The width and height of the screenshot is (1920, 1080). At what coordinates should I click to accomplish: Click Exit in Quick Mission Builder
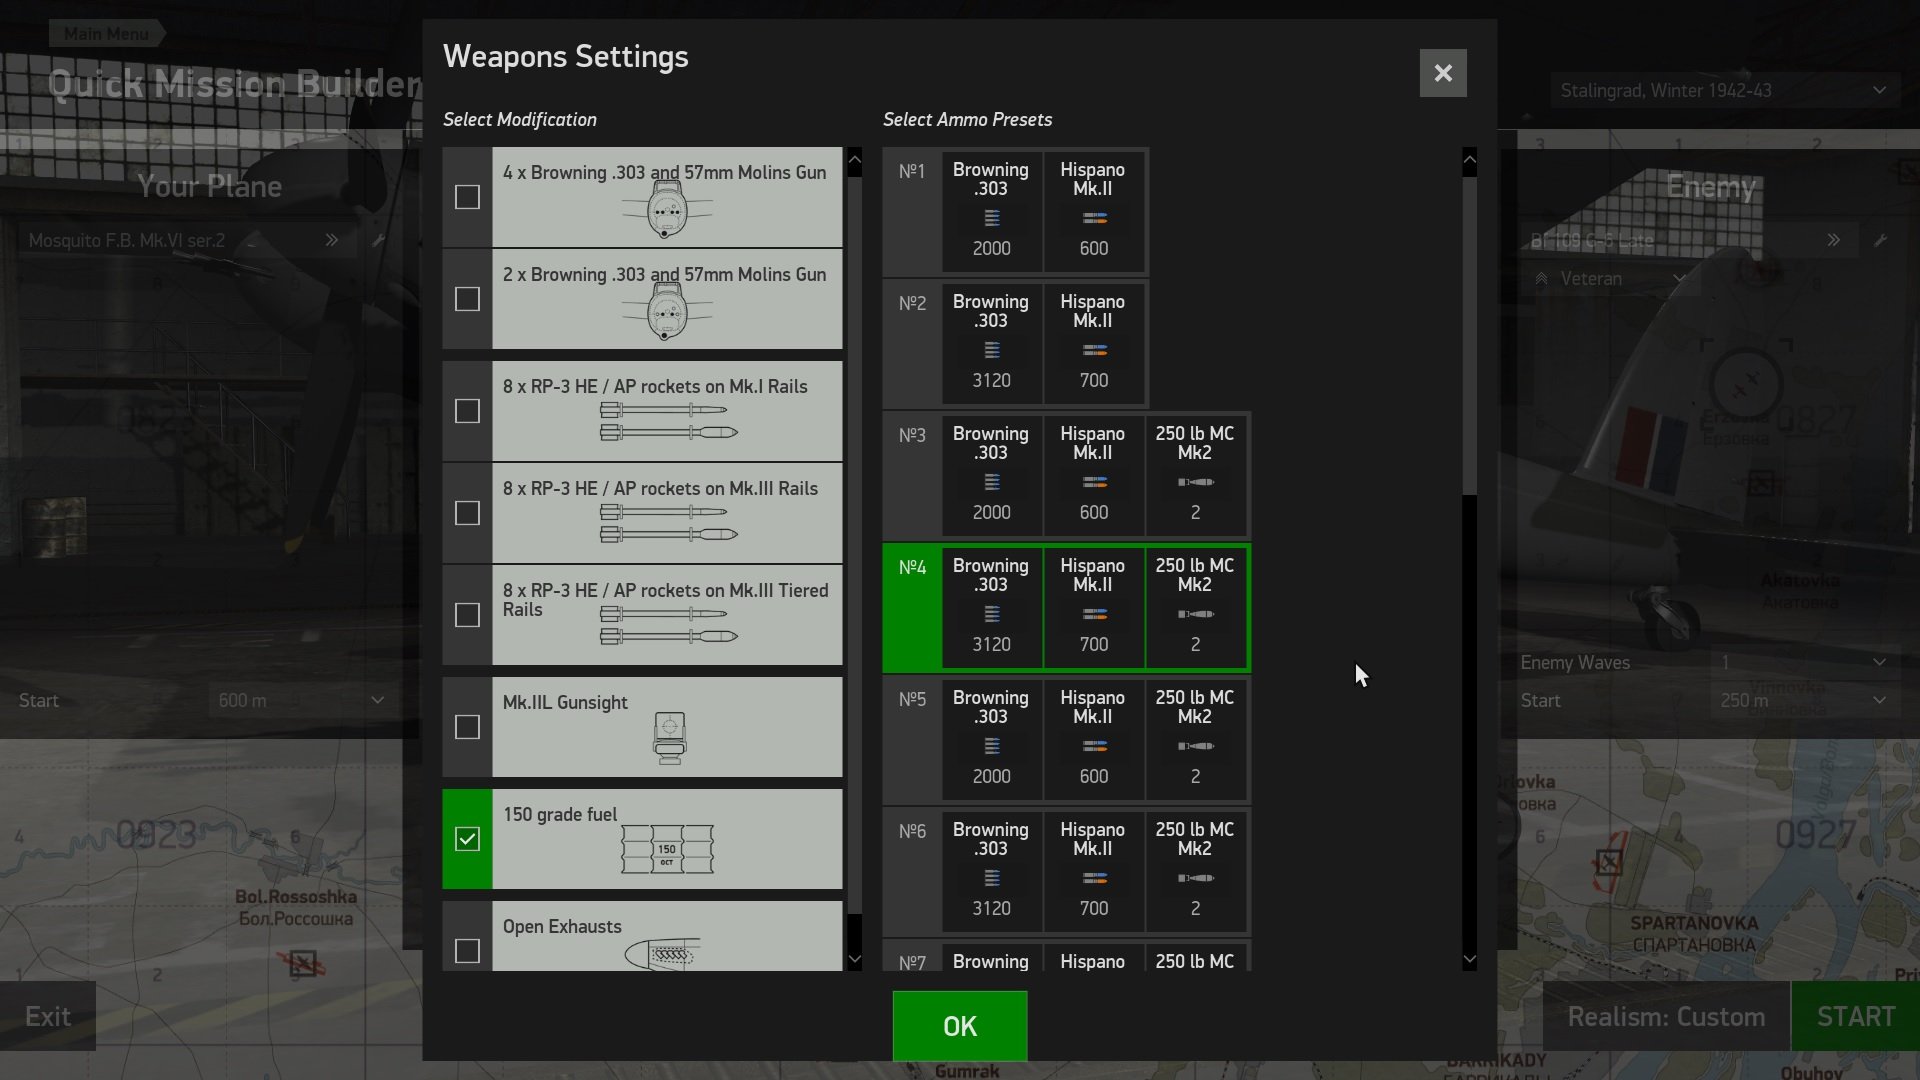(48, 1016)
